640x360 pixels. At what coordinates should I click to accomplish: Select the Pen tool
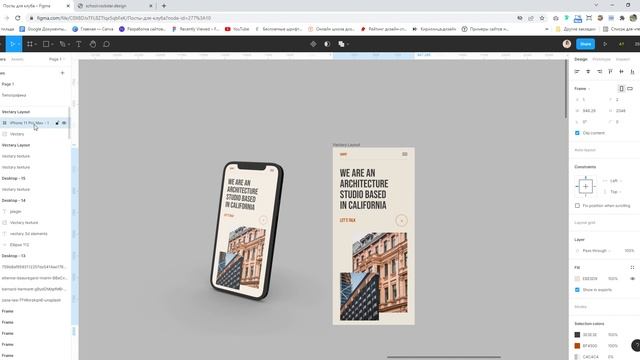(x=62, y=44)
